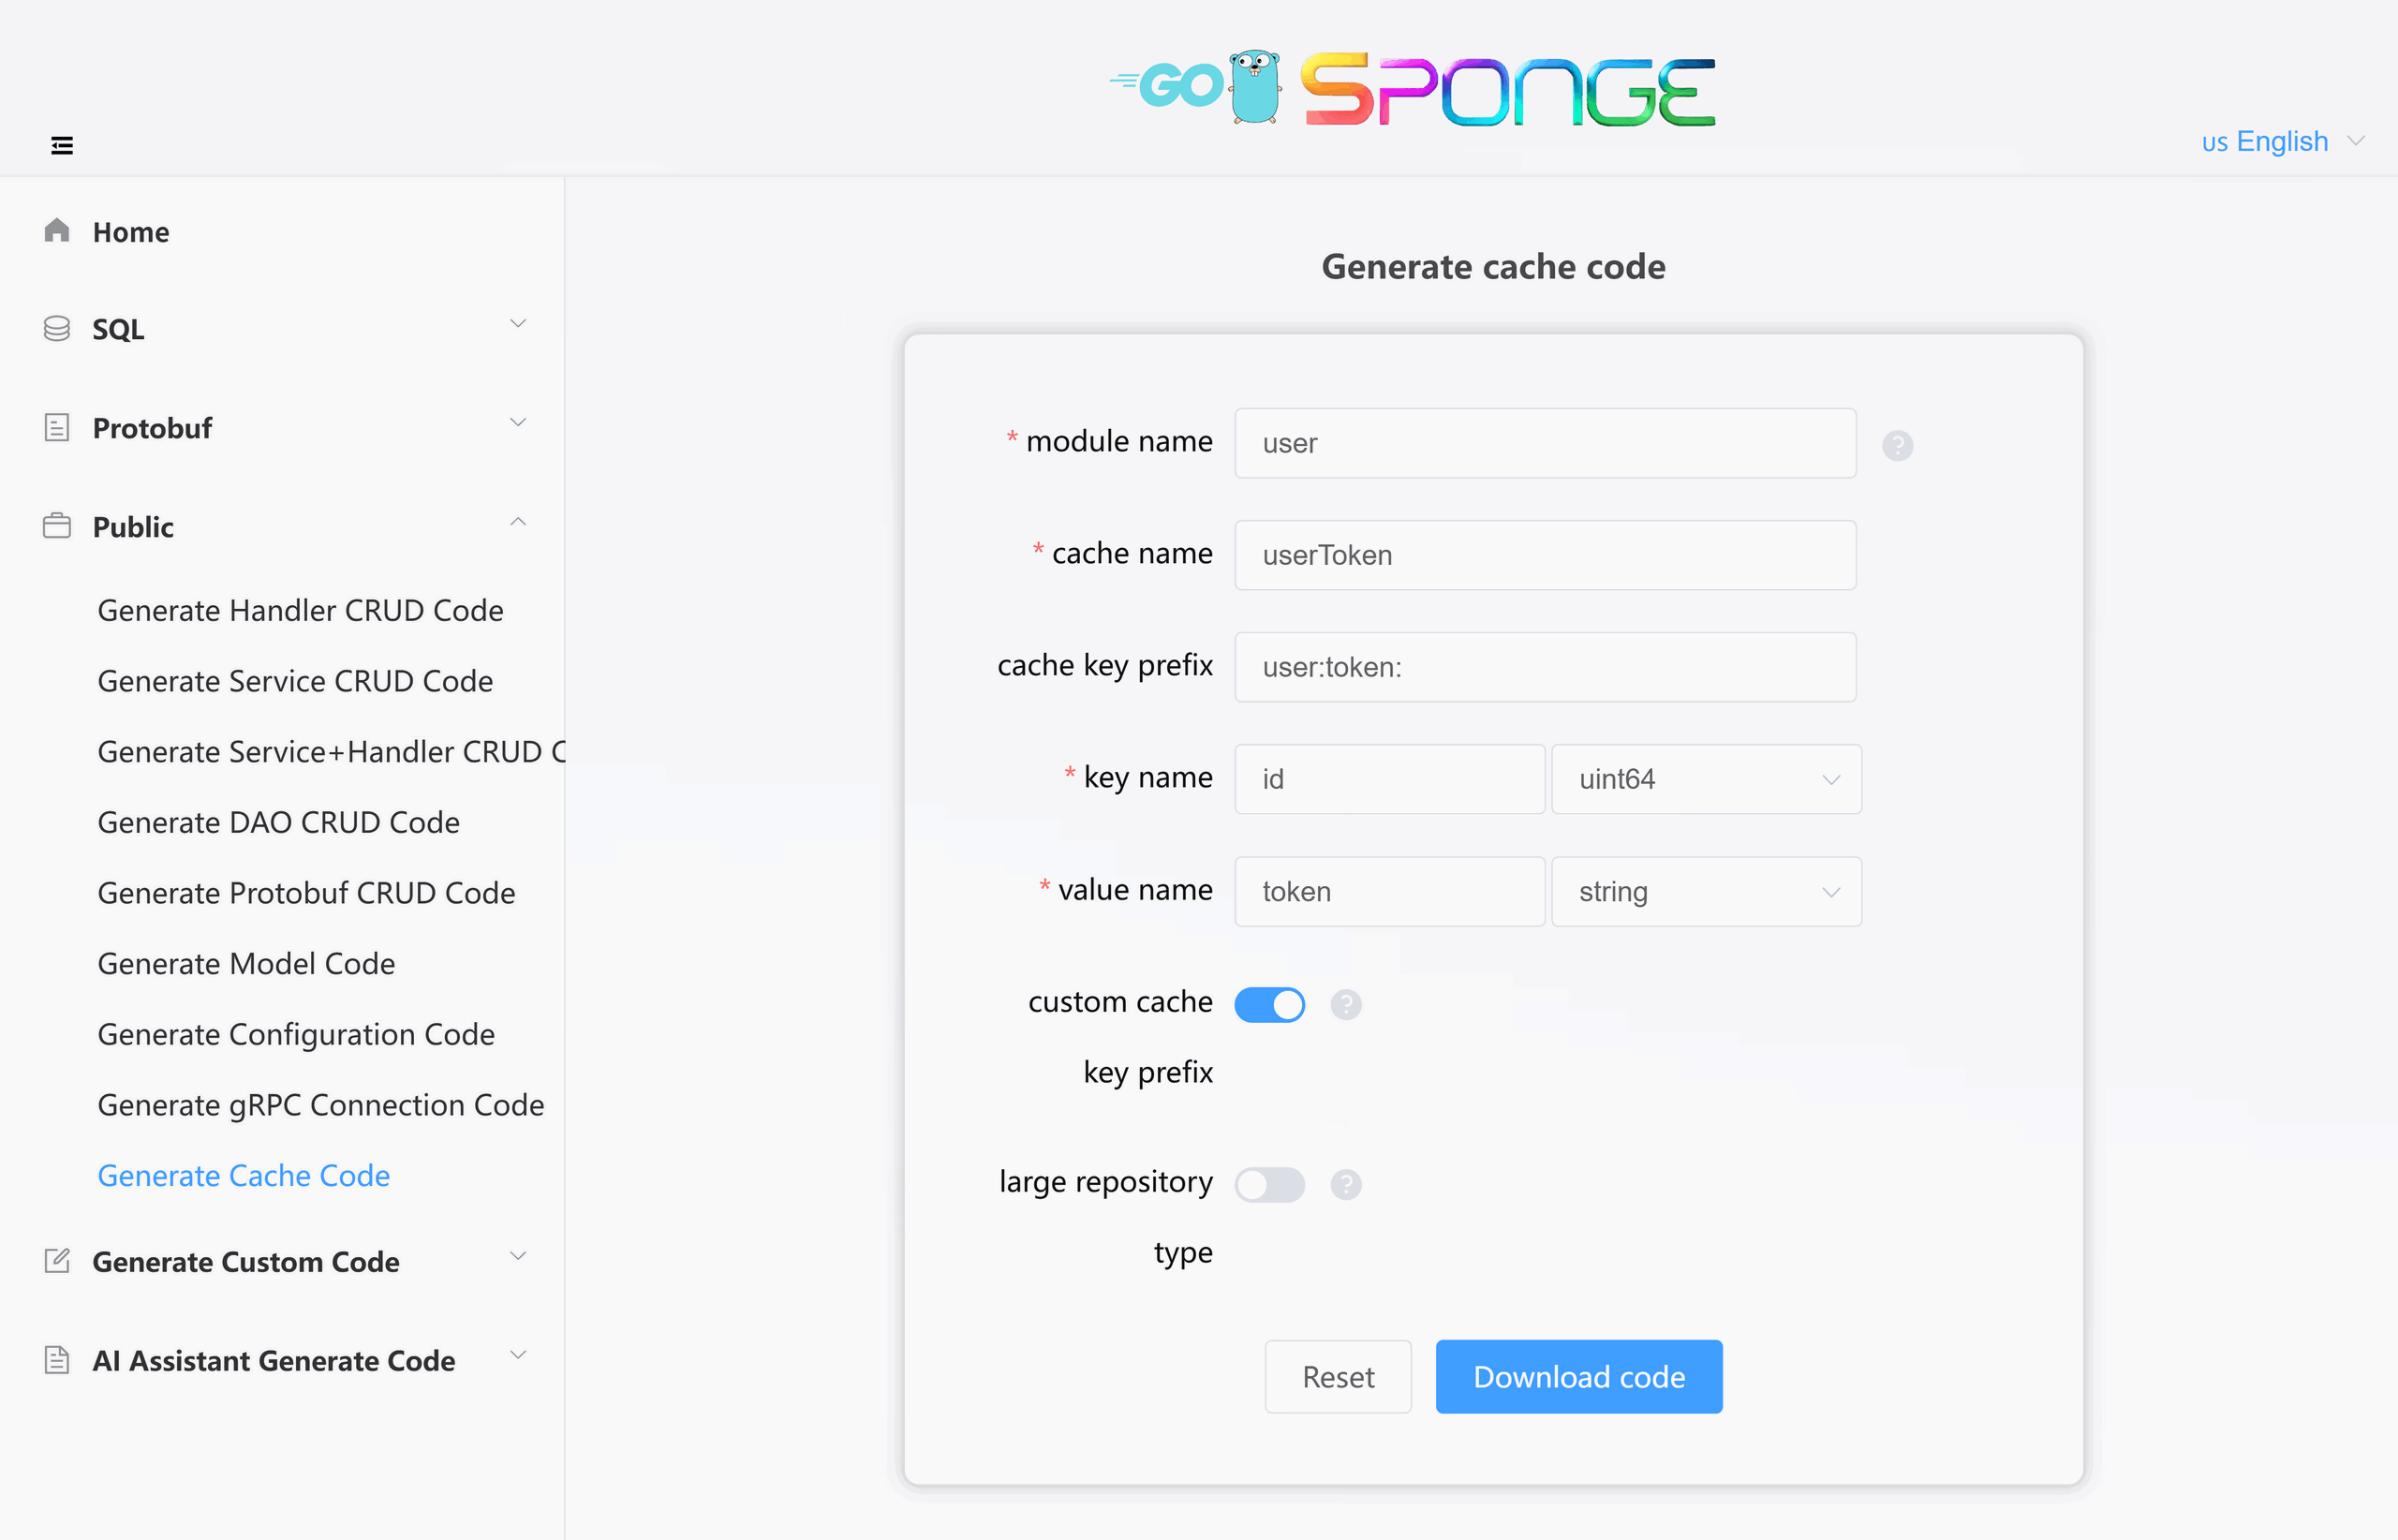Focus the cache key prefix input field
This screenshot has height=1540, width=2398.
(1545, 667)
